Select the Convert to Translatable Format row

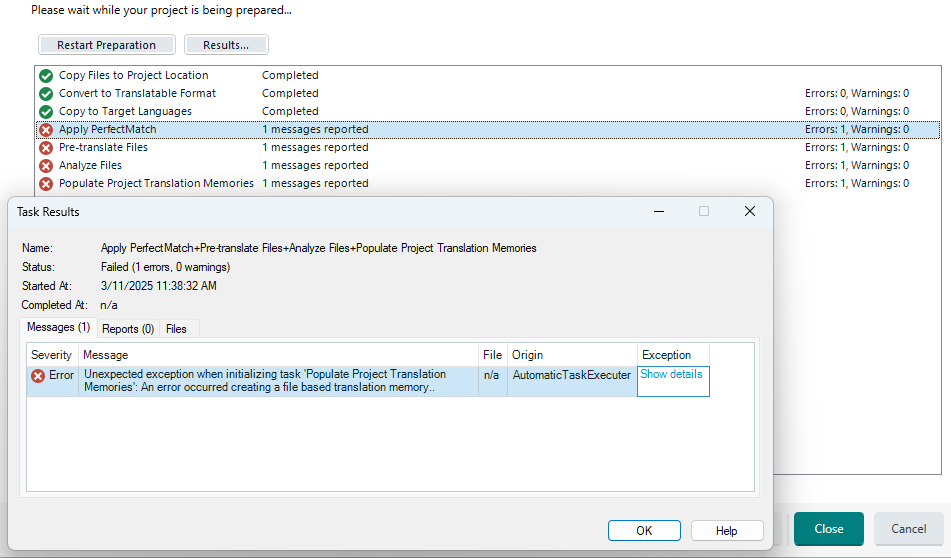488,93
